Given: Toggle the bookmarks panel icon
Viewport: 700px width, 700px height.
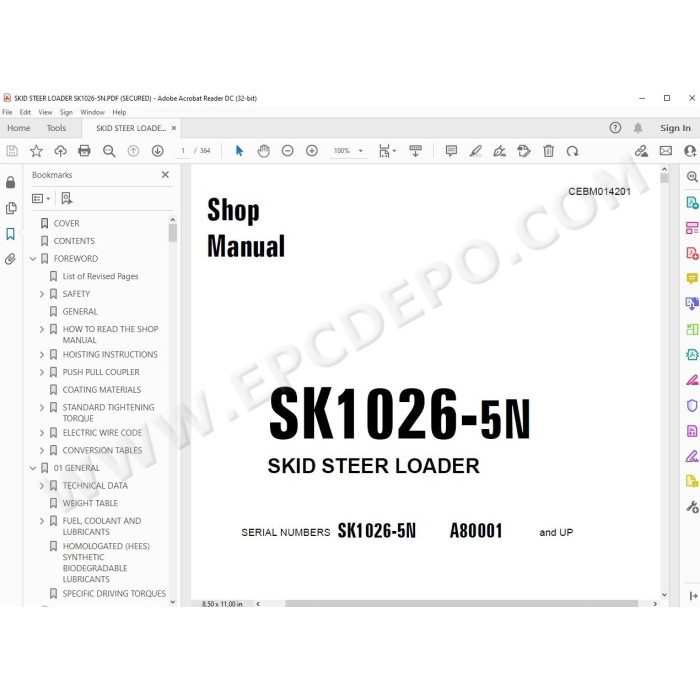Looking at the screenshot, I should point(11,233).
